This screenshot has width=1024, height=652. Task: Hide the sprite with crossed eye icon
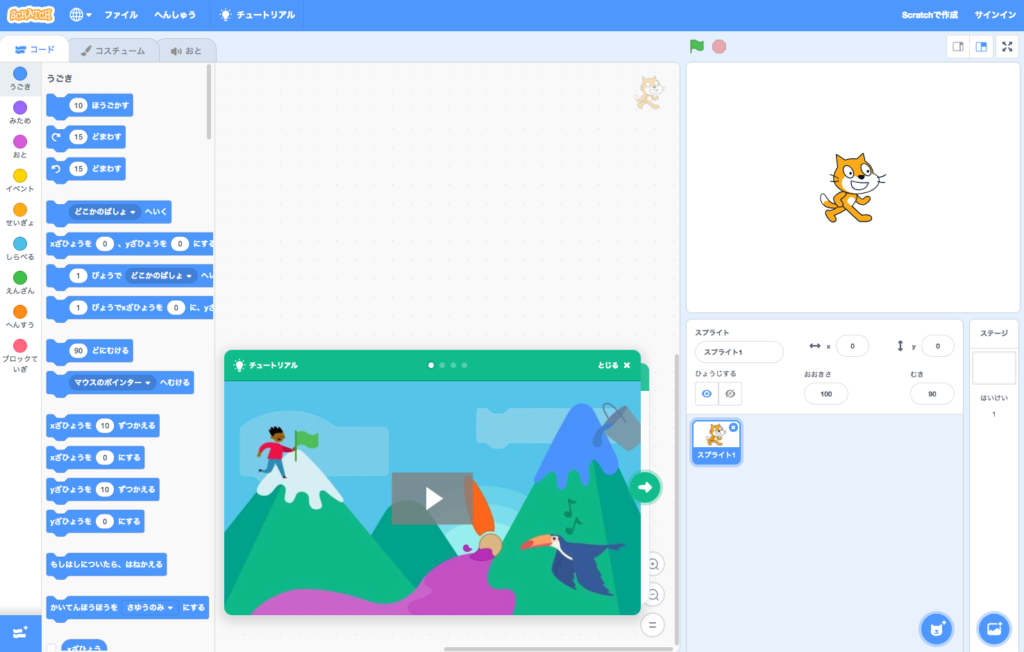pos(730,394)
